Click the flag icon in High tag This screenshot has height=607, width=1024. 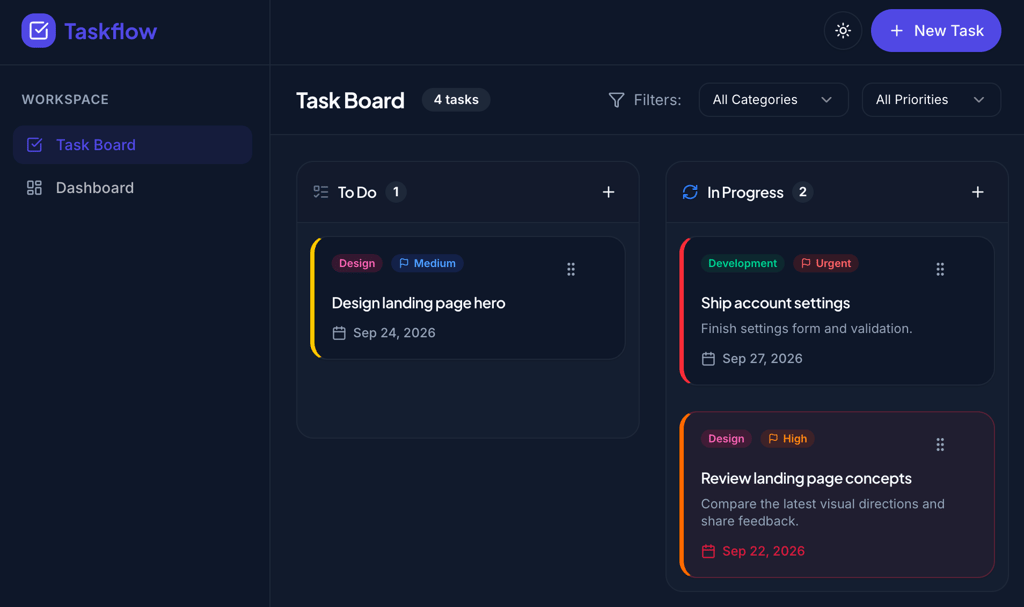point(773,438)
